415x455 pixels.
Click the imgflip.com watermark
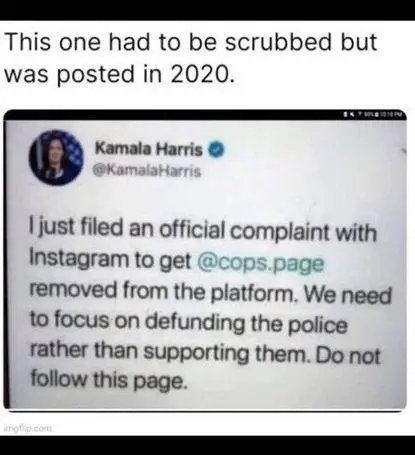(x=28, y=428)
